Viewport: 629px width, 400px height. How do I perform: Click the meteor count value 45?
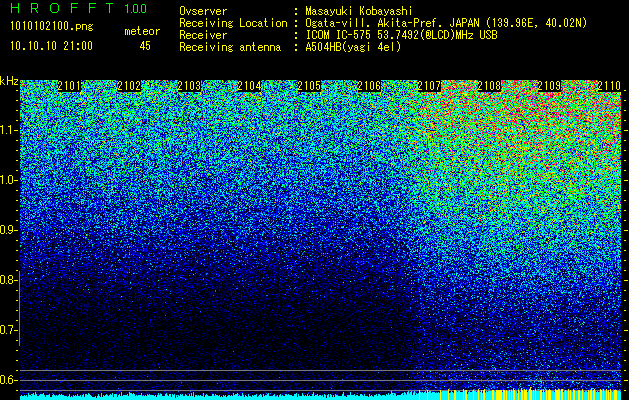(145, 46)
